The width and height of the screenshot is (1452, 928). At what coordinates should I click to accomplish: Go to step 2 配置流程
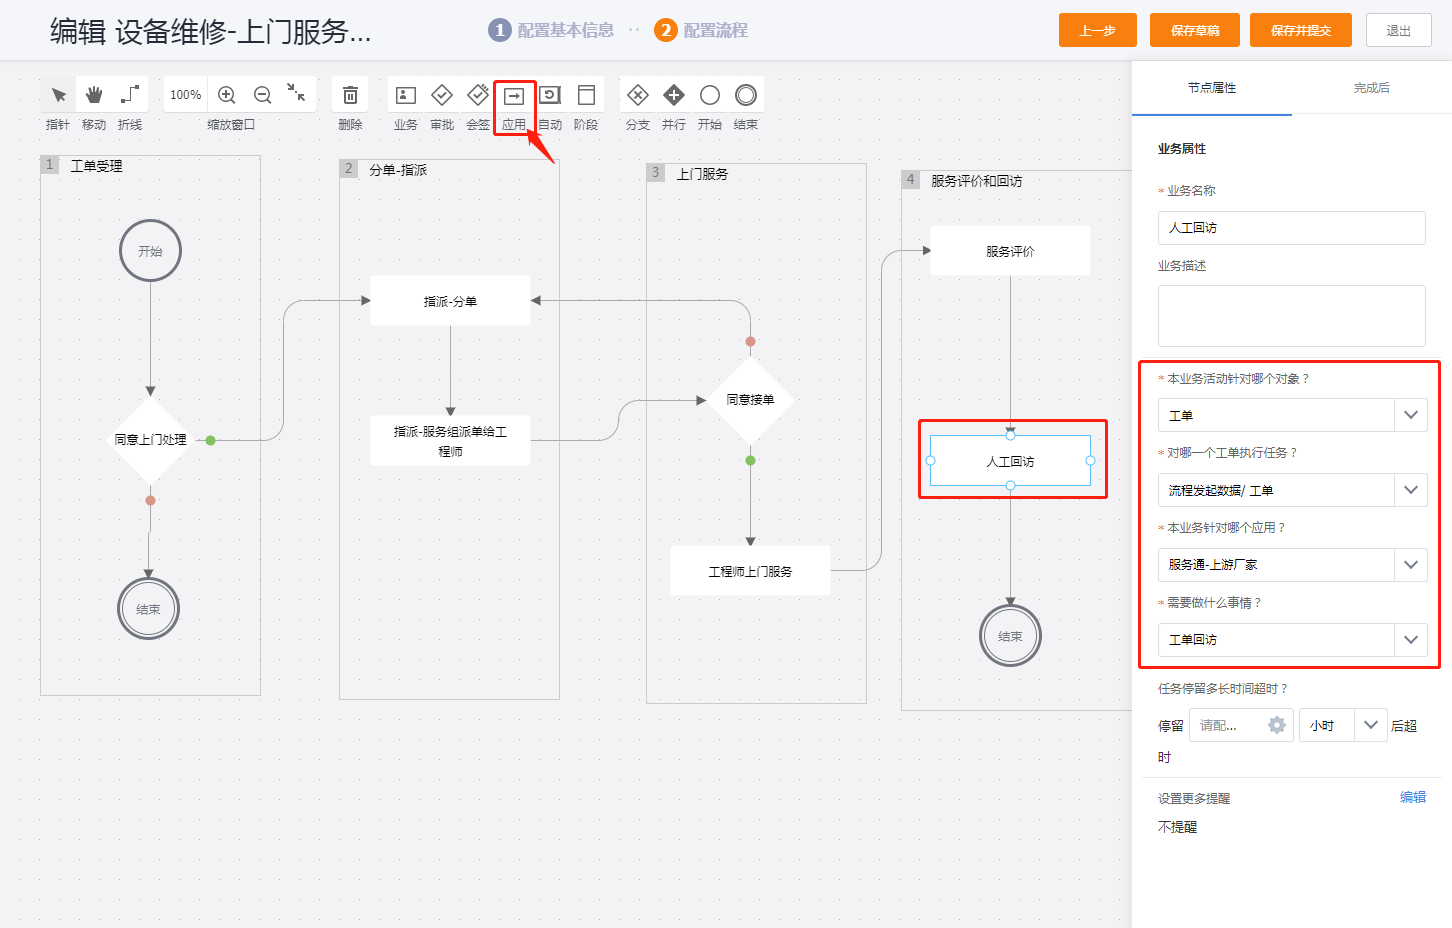(701, 30)
